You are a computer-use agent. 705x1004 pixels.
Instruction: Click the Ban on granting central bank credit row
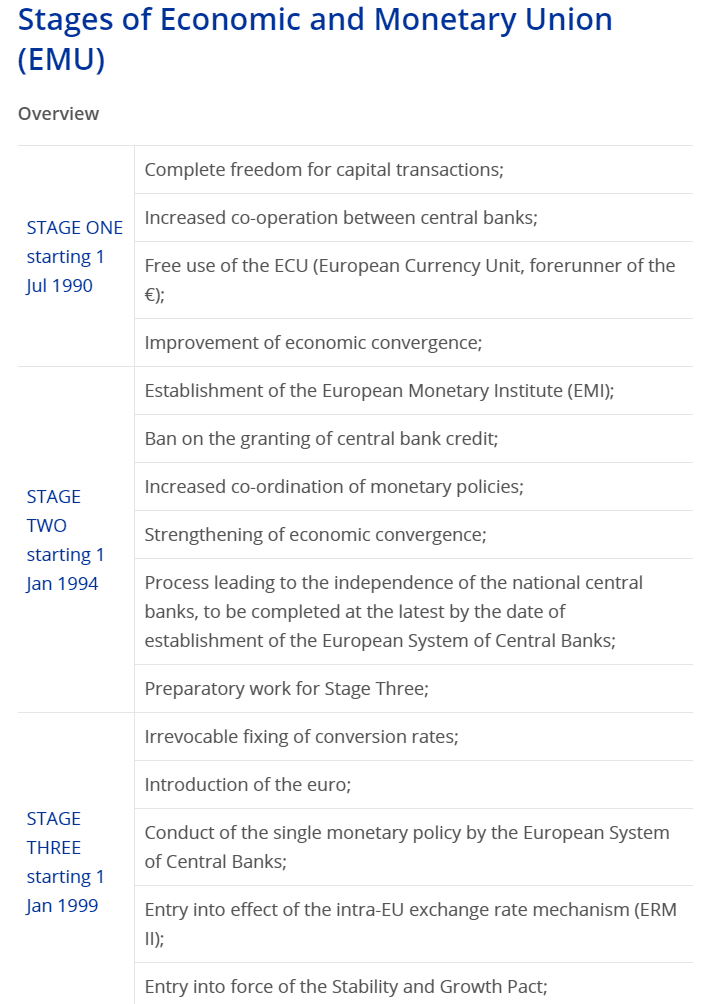tap(321, 439)
